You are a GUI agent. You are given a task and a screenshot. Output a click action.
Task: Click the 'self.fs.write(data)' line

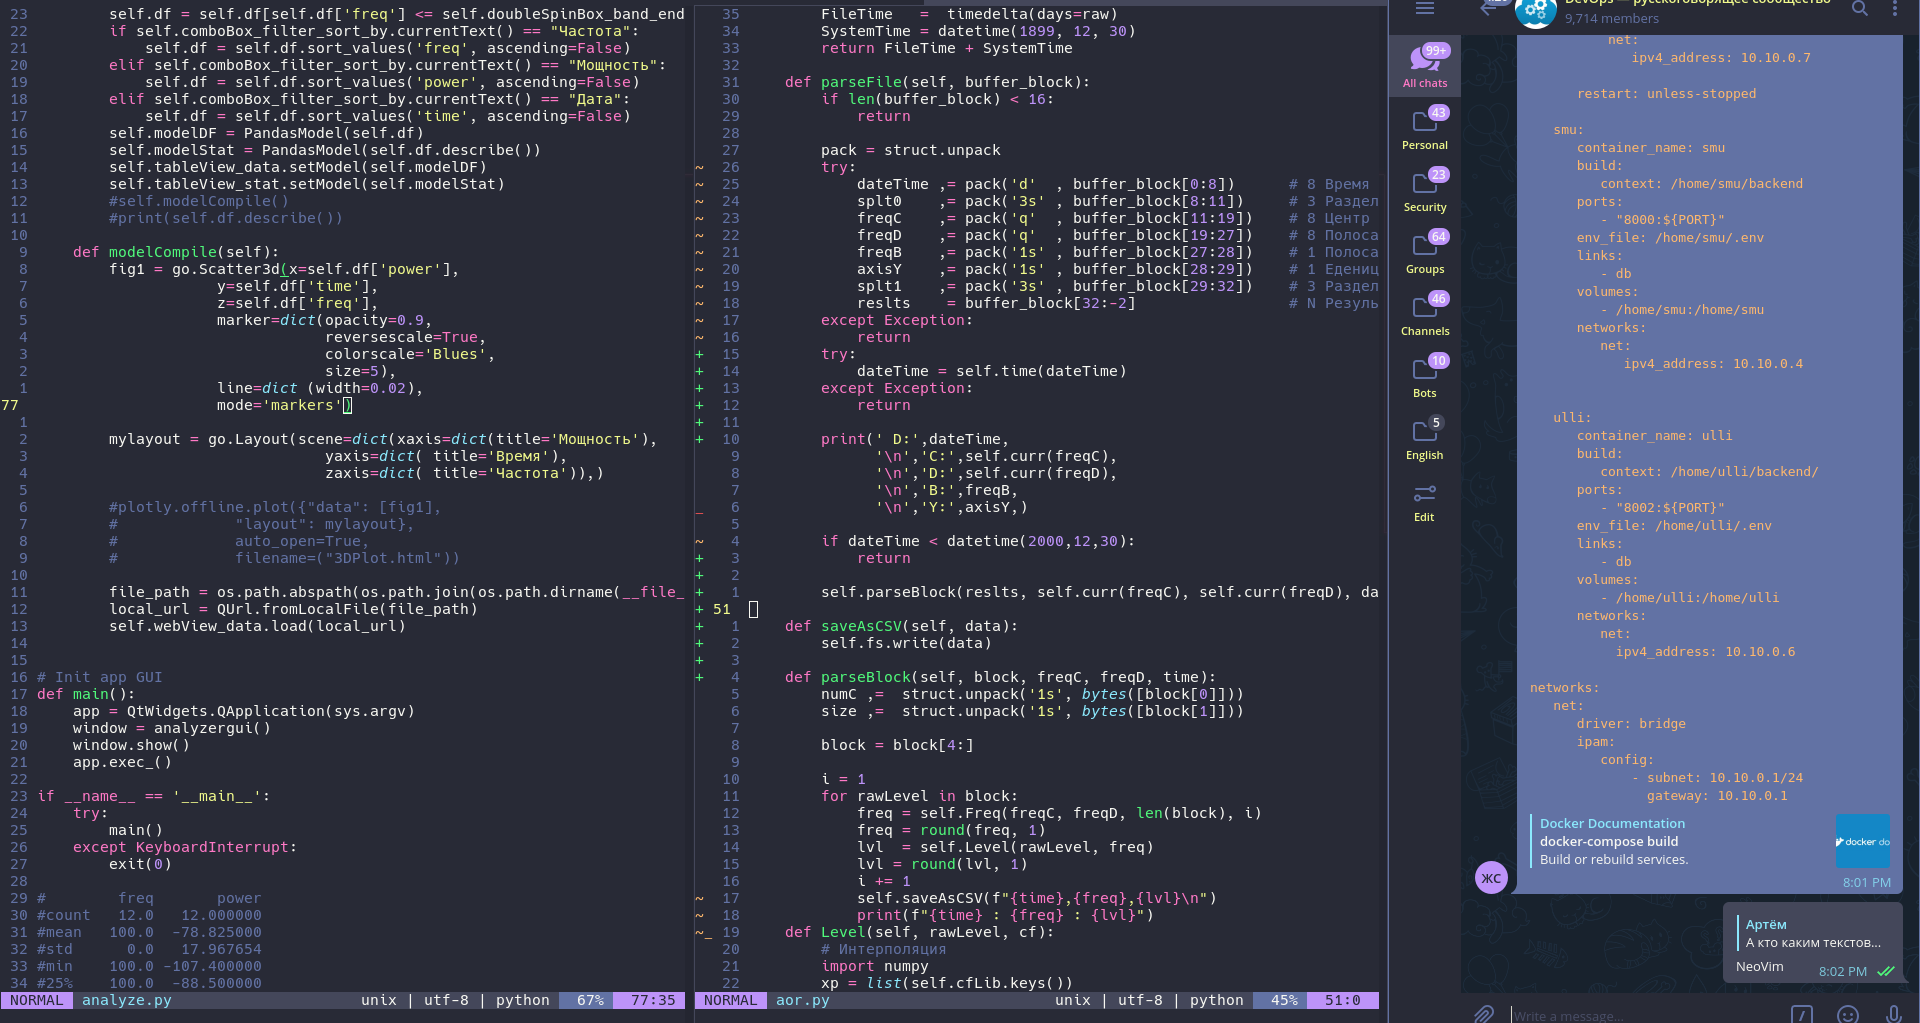point(906,643)
